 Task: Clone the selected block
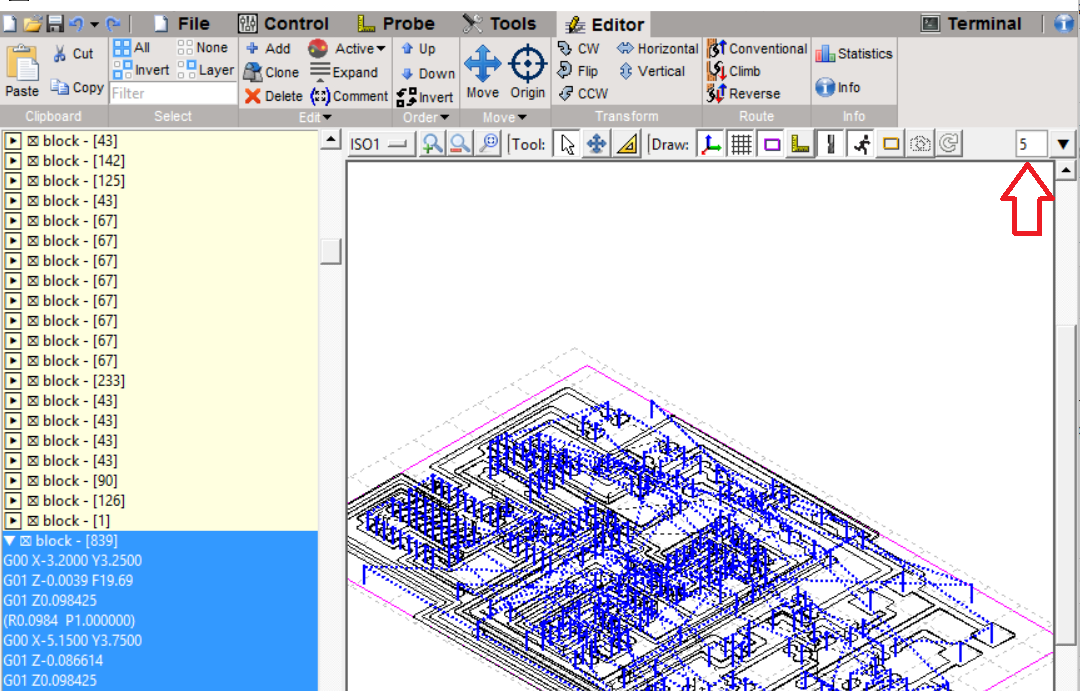[271, 72]
